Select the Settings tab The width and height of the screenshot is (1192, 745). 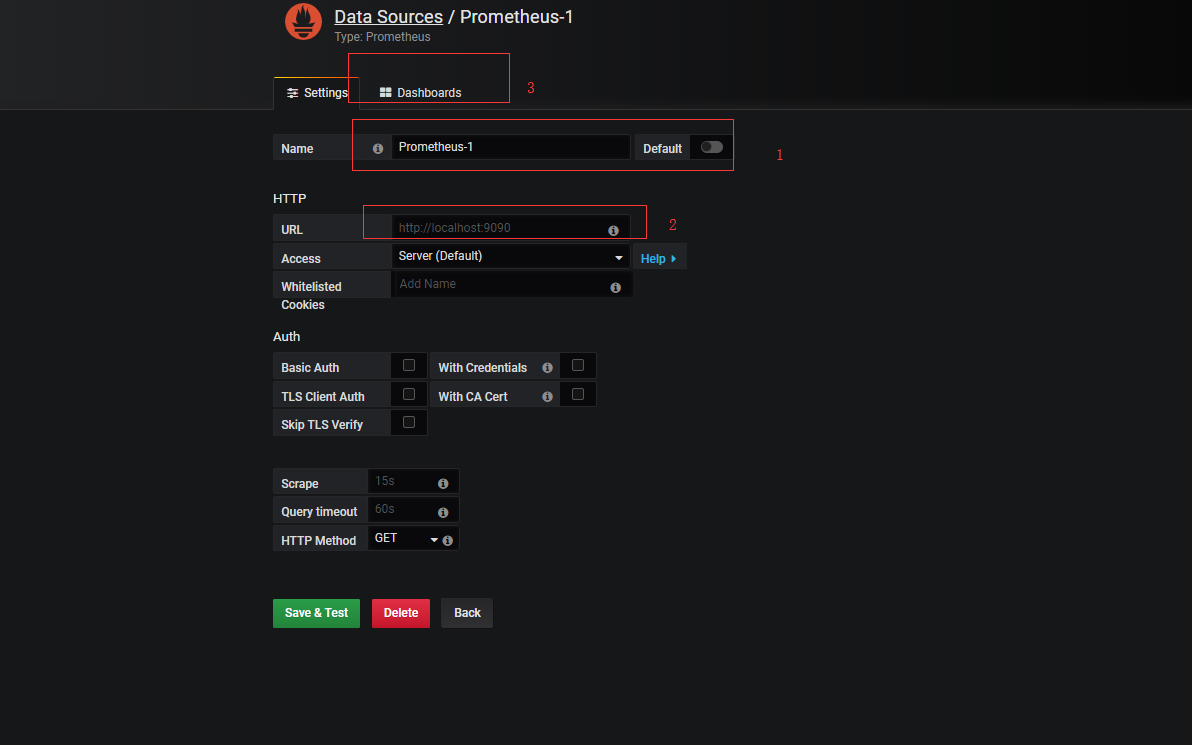point(317,92)
